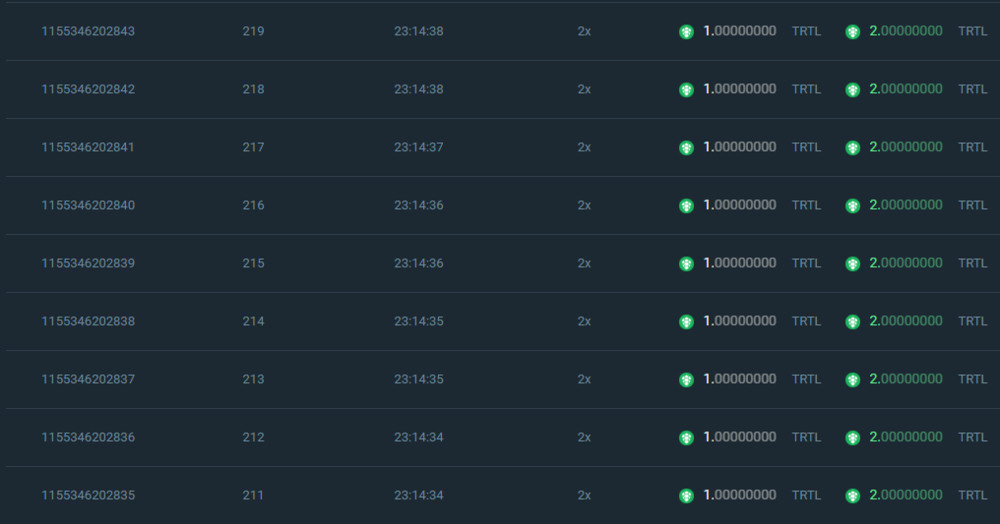Viewport: 1000px width, 524px height.
Task: Open bet ID 1155346202843
Action: (x=88, y=31)
